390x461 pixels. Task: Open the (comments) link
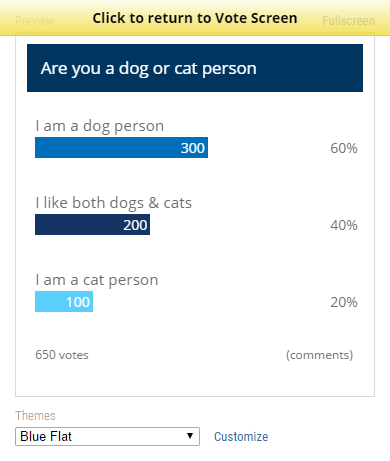(319, 355)
